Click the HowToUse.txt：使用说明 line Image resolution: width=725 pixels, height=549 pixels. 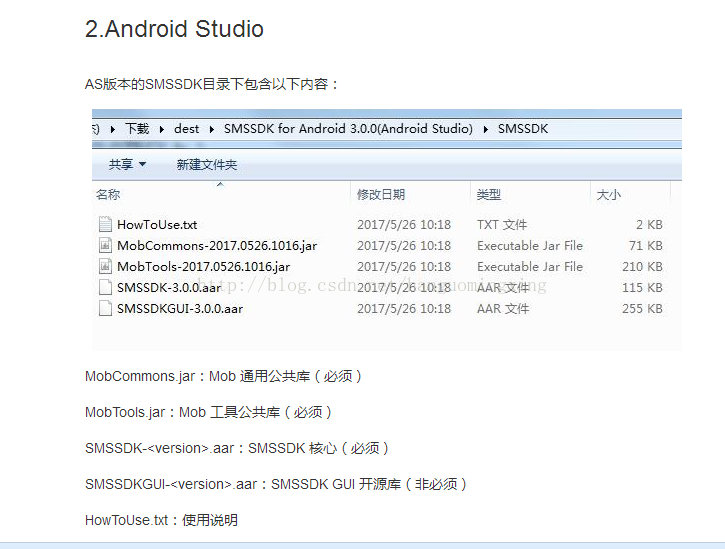point(161,520)
